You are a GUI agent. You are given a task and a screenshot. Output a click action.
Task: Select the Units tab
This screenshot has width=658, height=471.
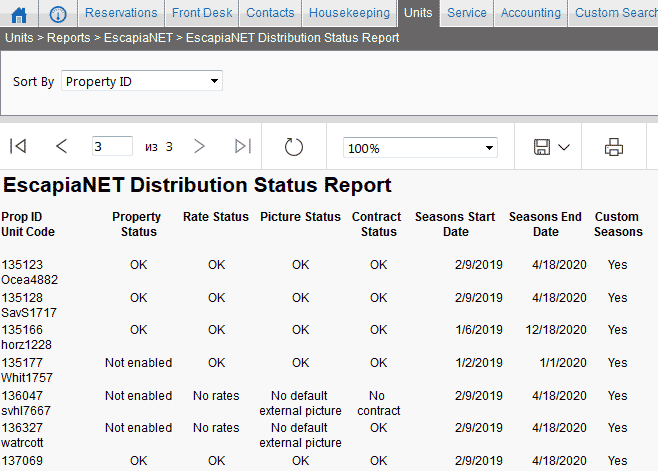(x=418, y=13)
